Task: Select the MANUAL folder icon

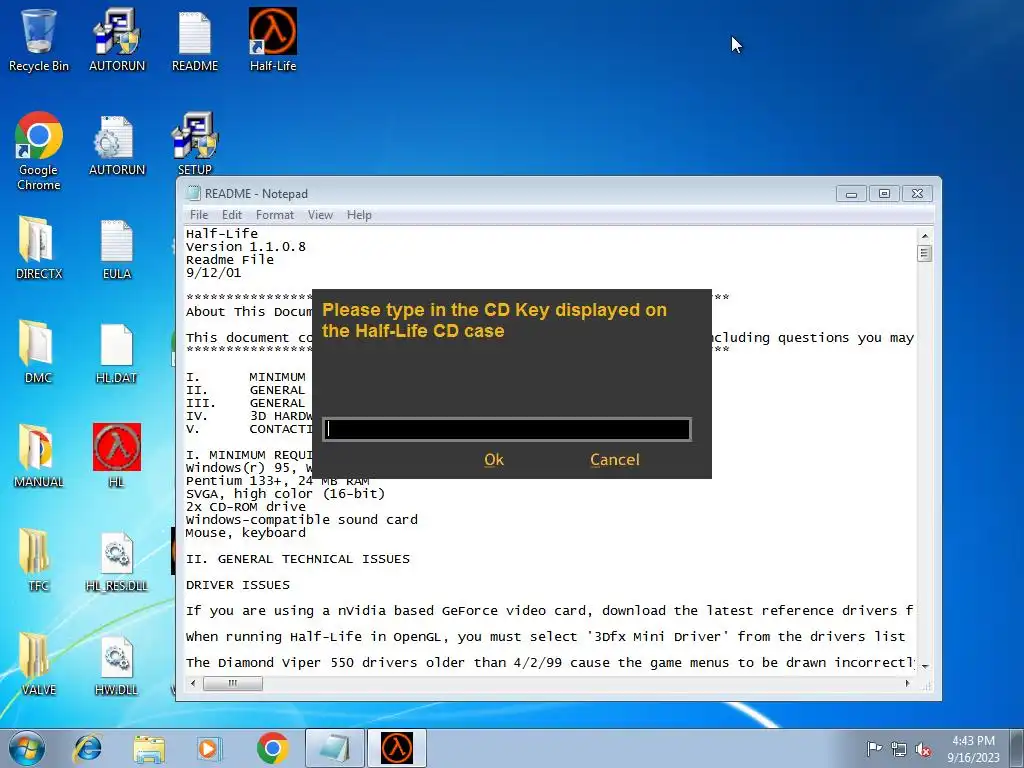Action: [x=39, y=457]
